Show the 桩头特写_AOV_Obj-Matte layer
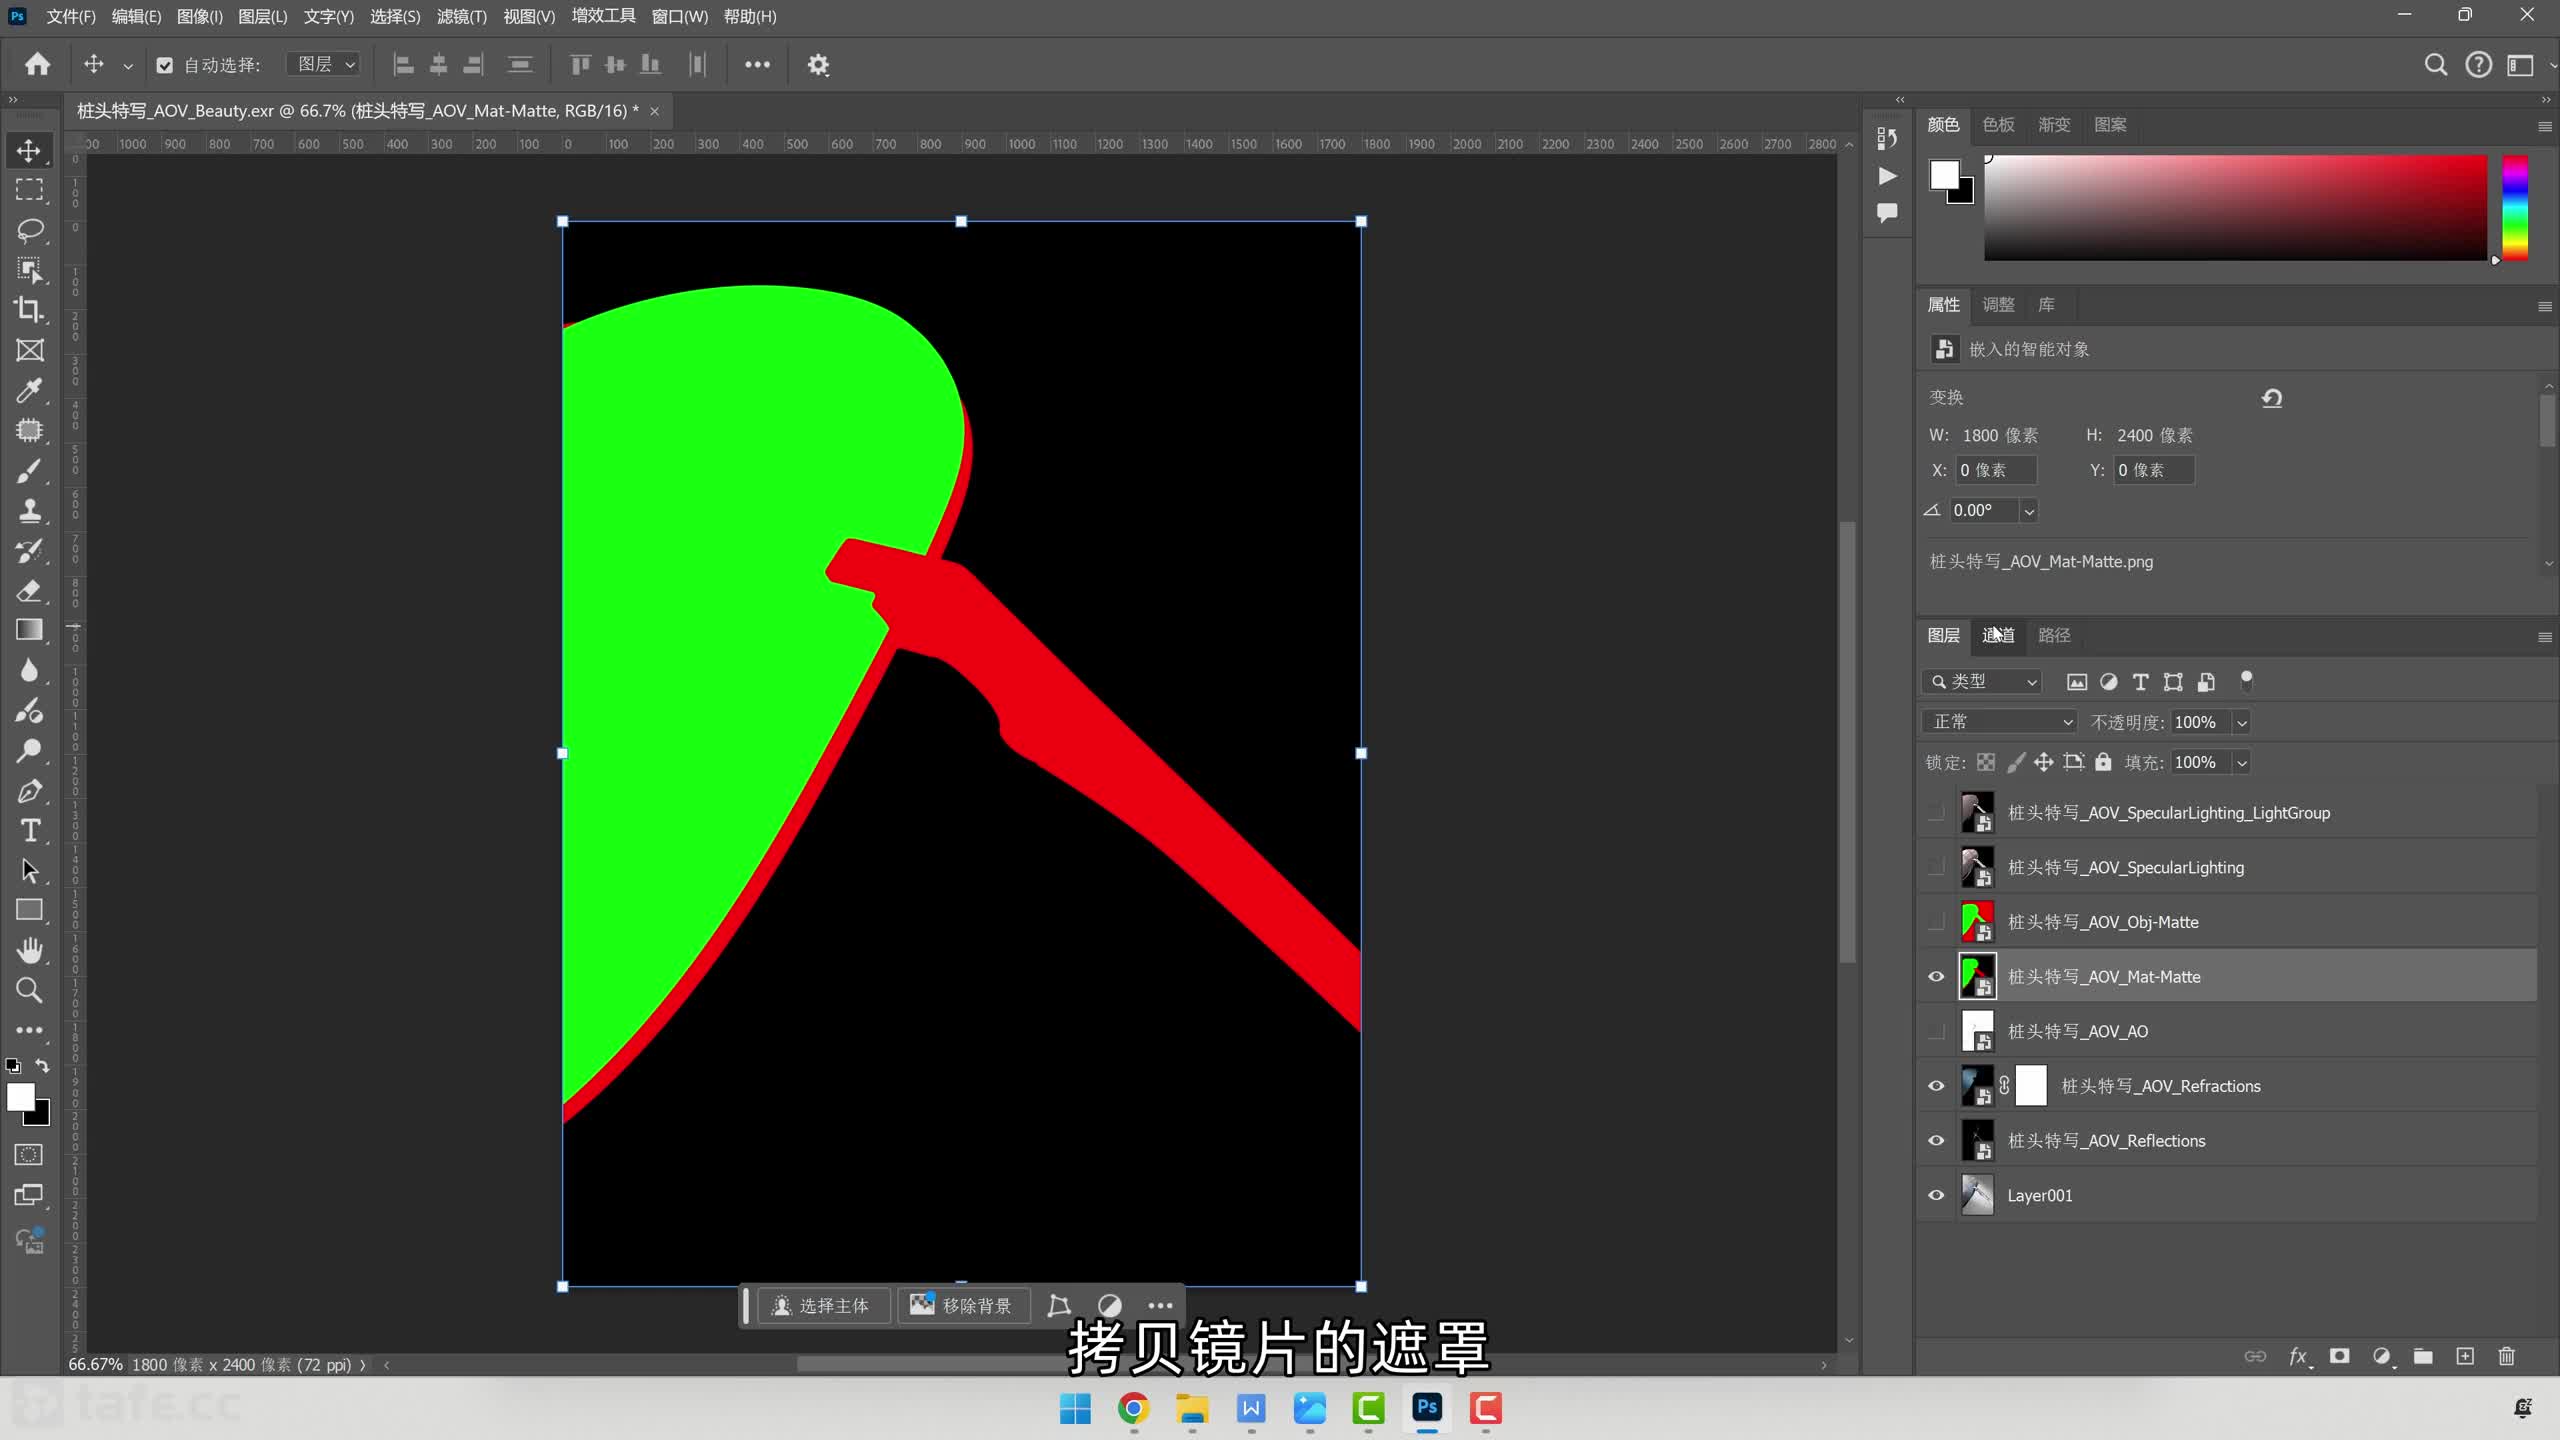Image resolution: width=2560 pixels, height=1440 pixels. point(1936,922)
